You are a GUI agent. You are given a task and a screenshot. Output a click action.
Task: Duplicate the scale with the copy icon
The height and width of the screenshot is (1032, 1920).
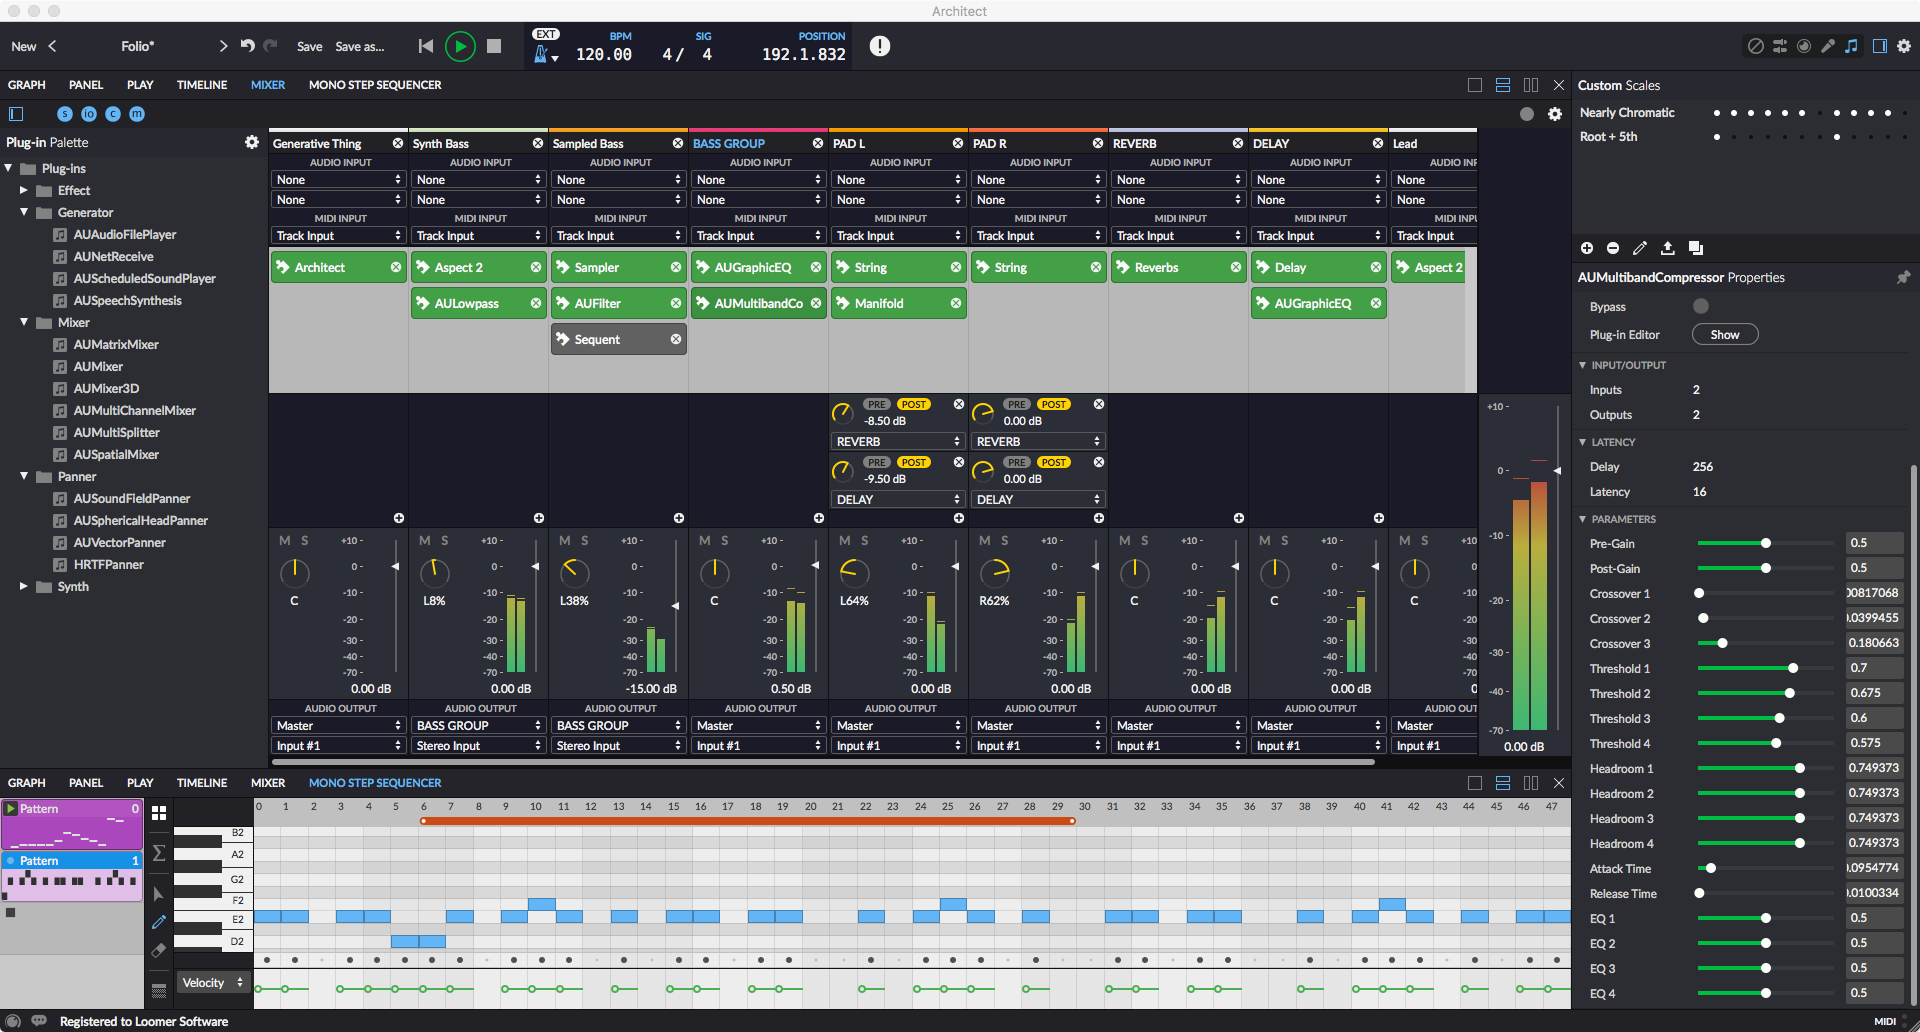click(1695, 248)
